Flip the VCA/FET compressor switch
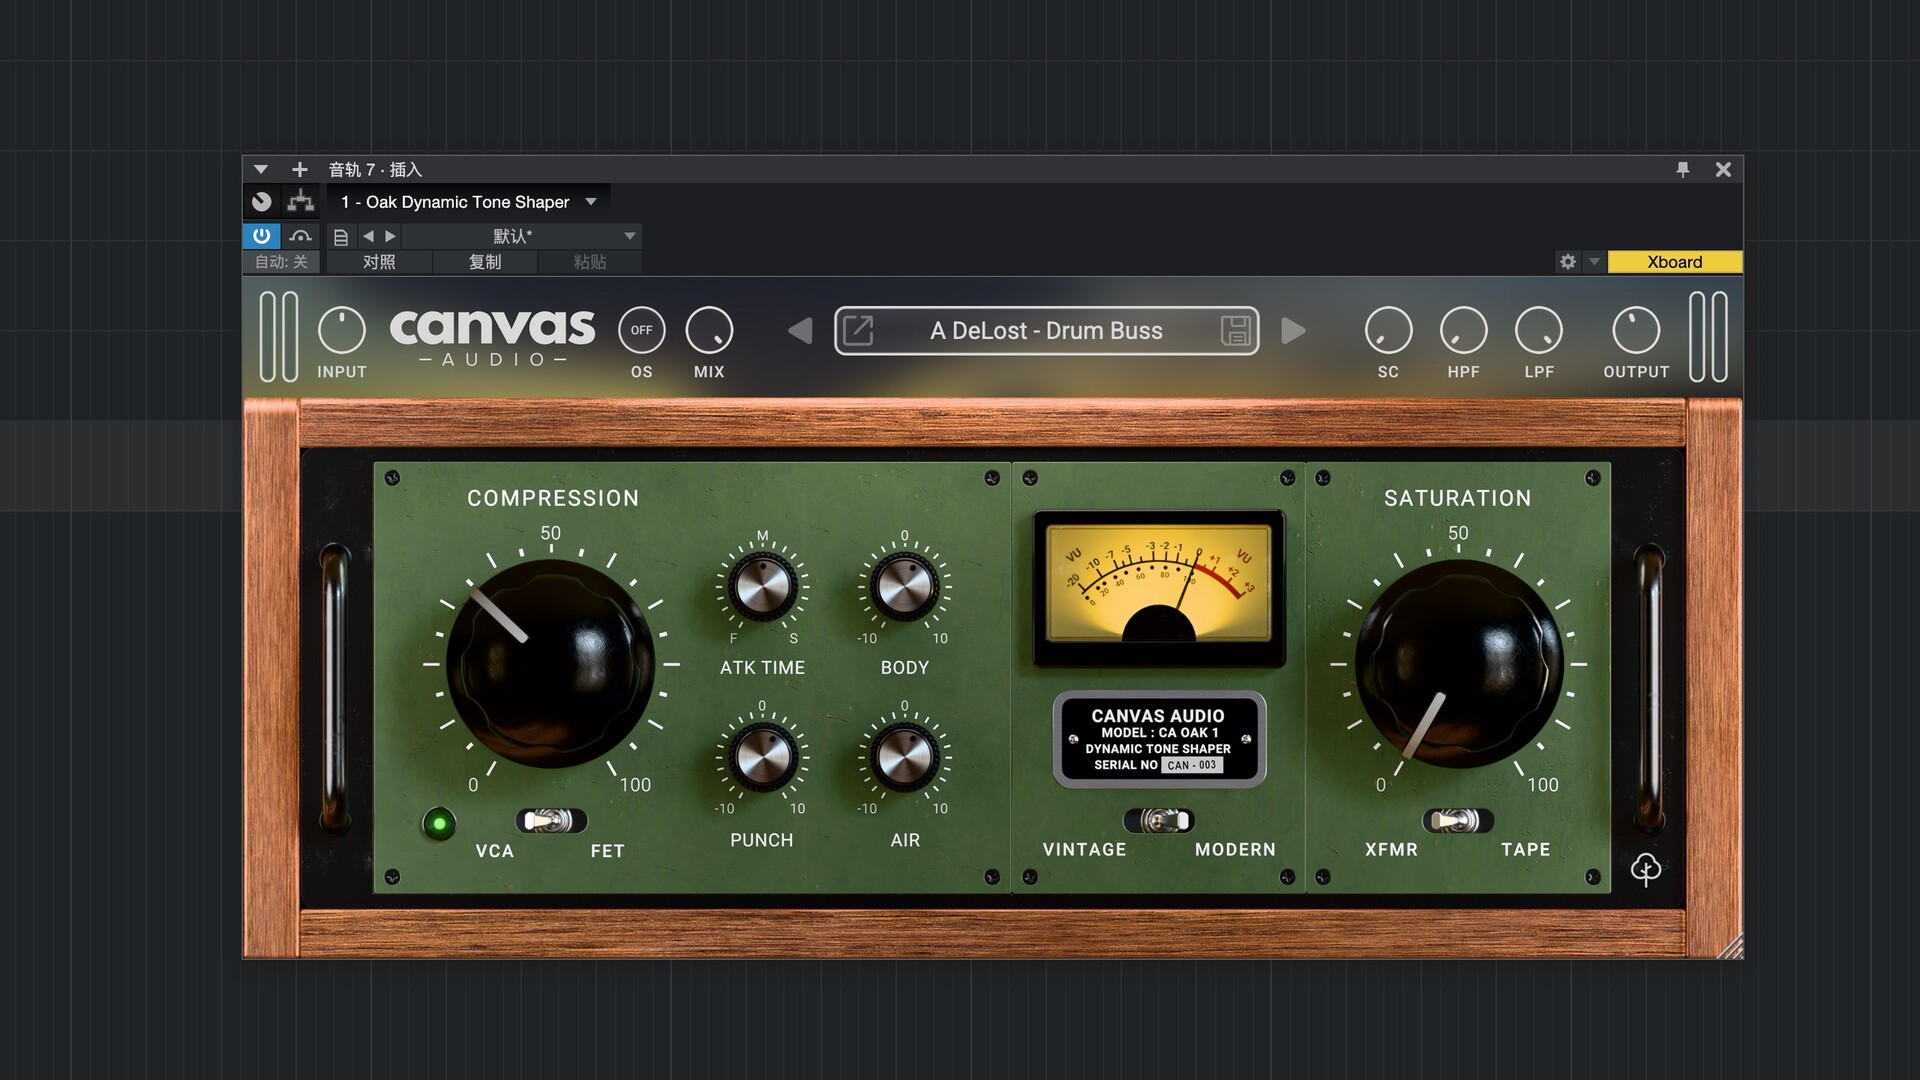This screenshot has width=1920, height=1080. pos(550,821)
